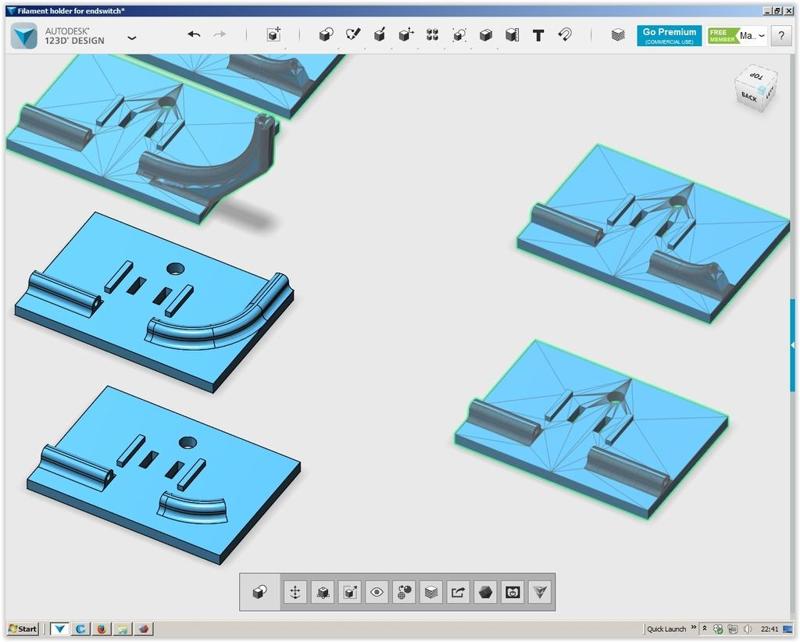Click the Free Member badge

click(x=723, y=36)
